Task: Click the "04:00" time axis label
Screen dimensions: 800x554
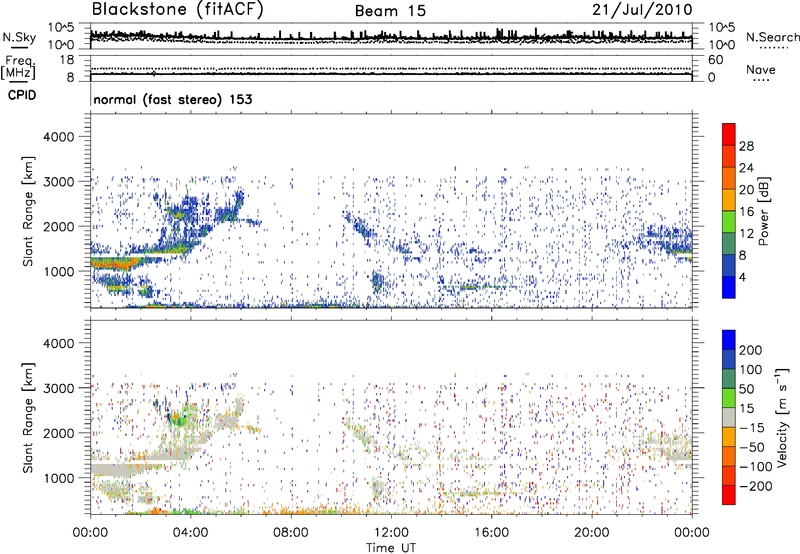Action: [190, 533]
